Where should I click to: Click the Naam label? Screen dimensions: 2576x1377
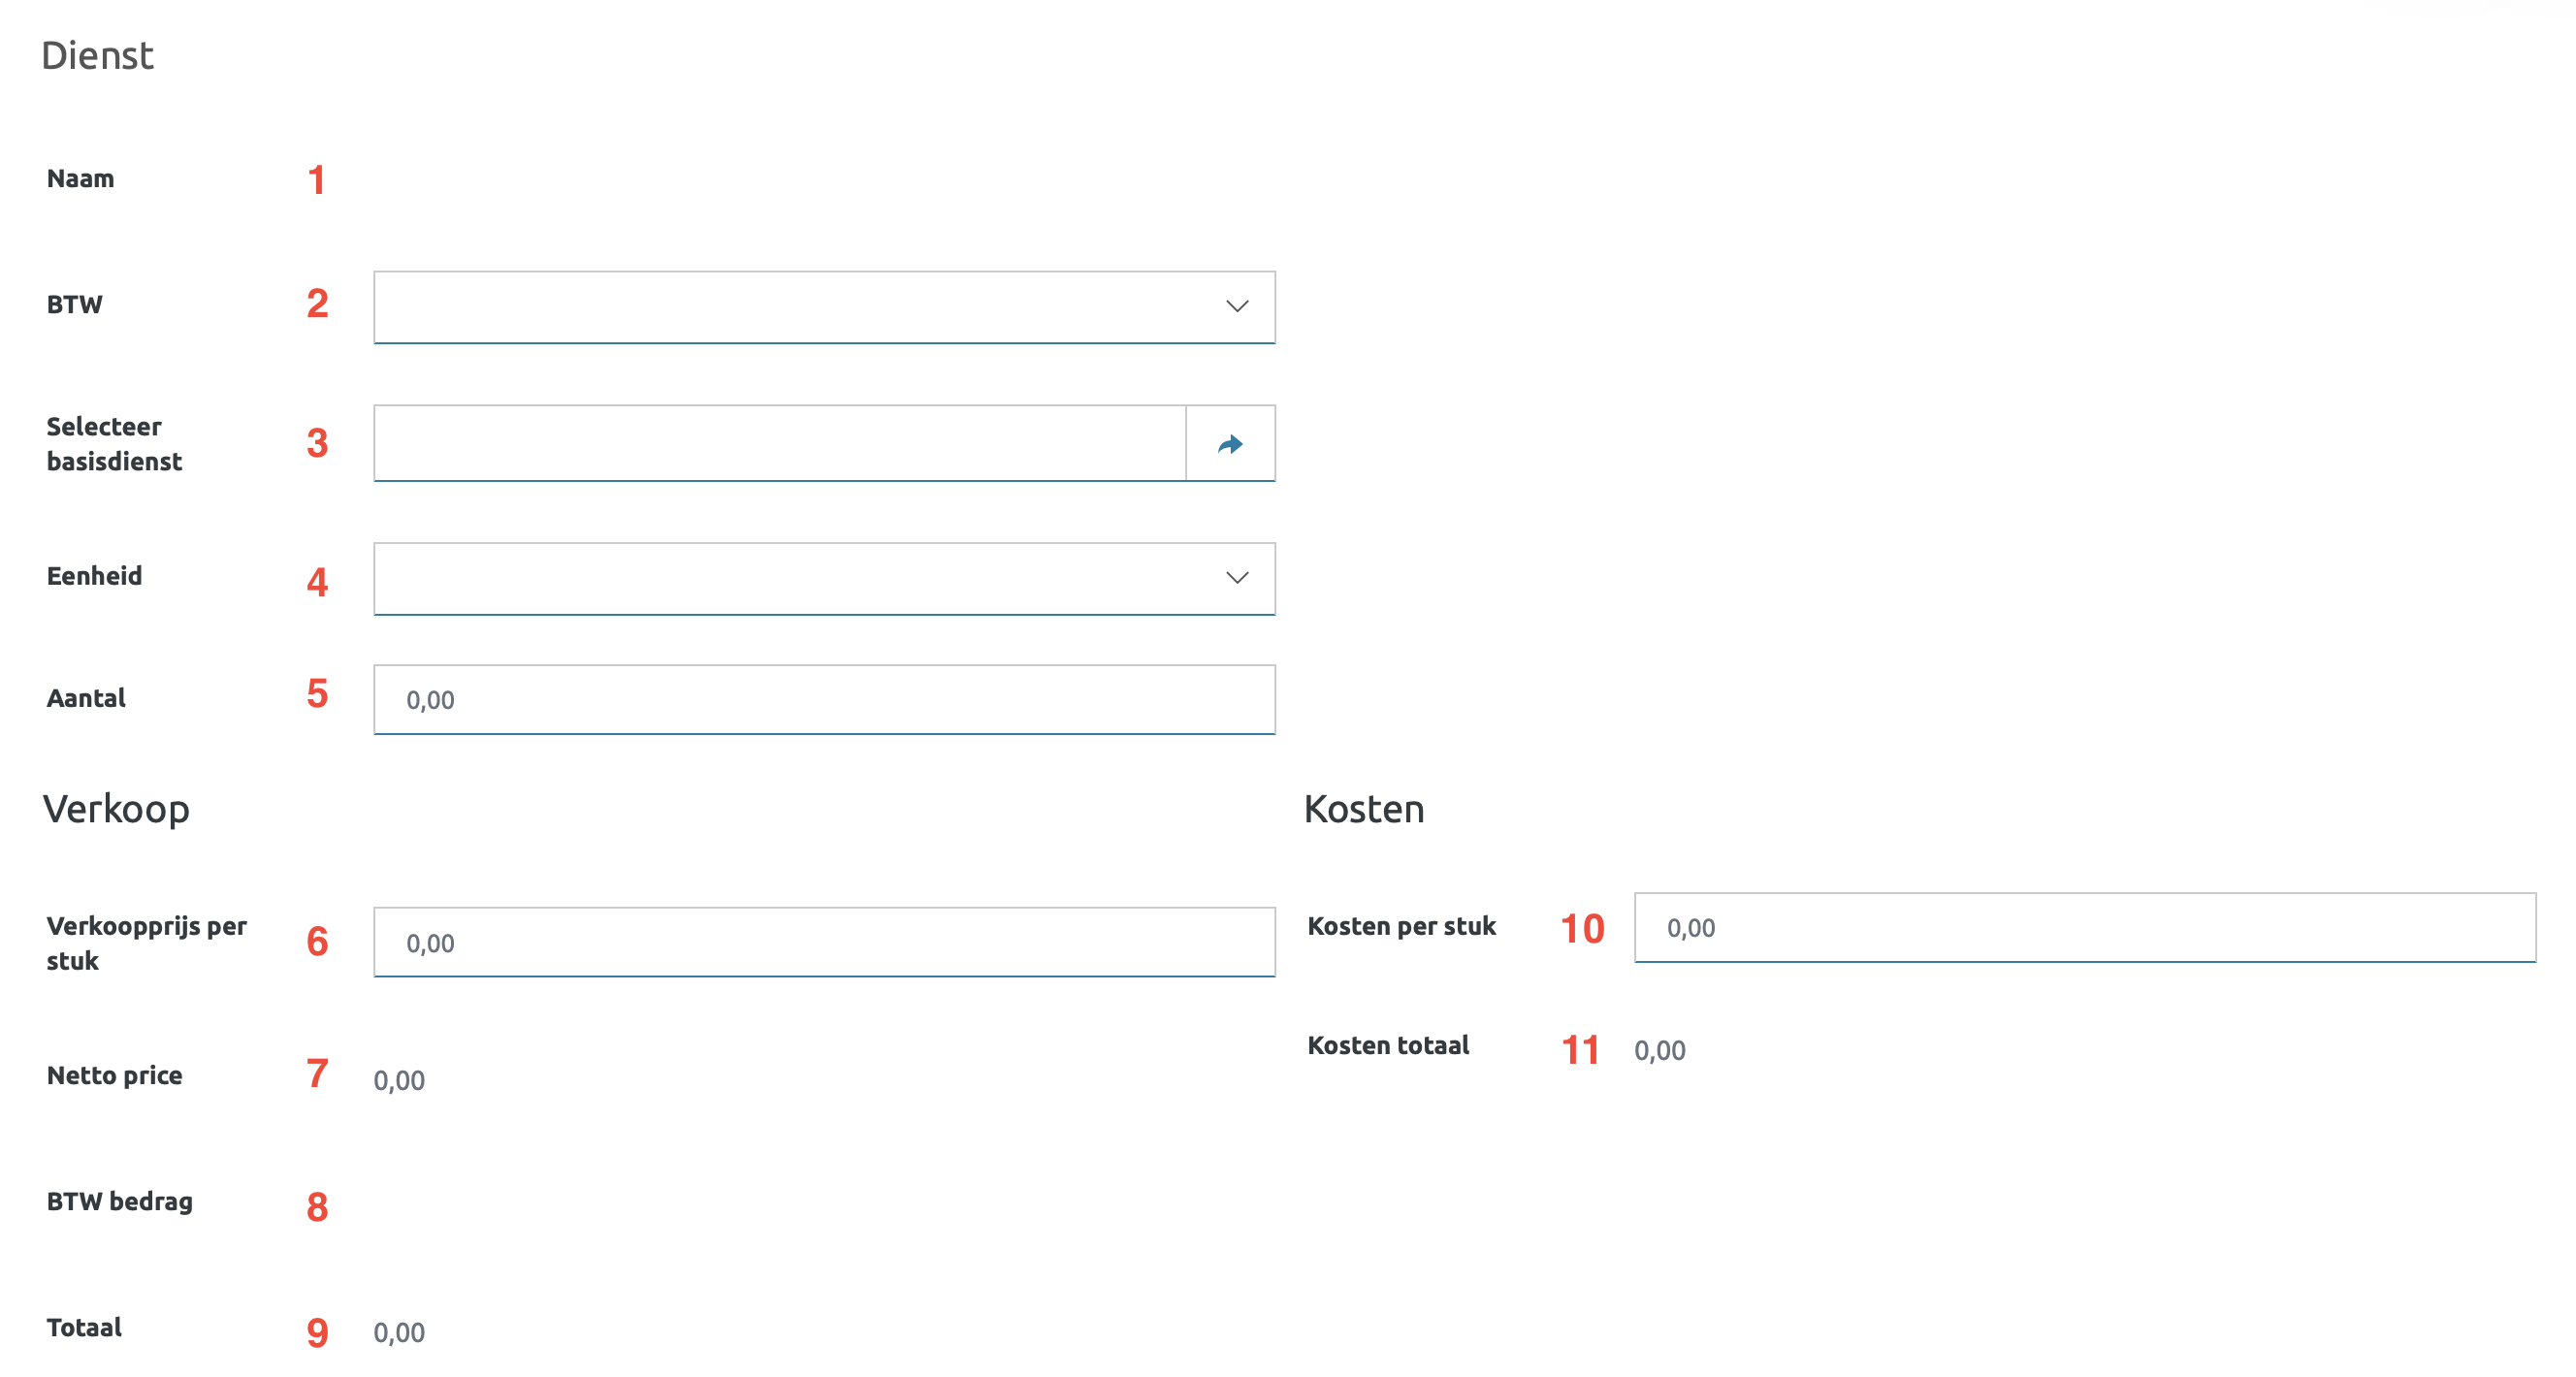(x=80, y=179)
